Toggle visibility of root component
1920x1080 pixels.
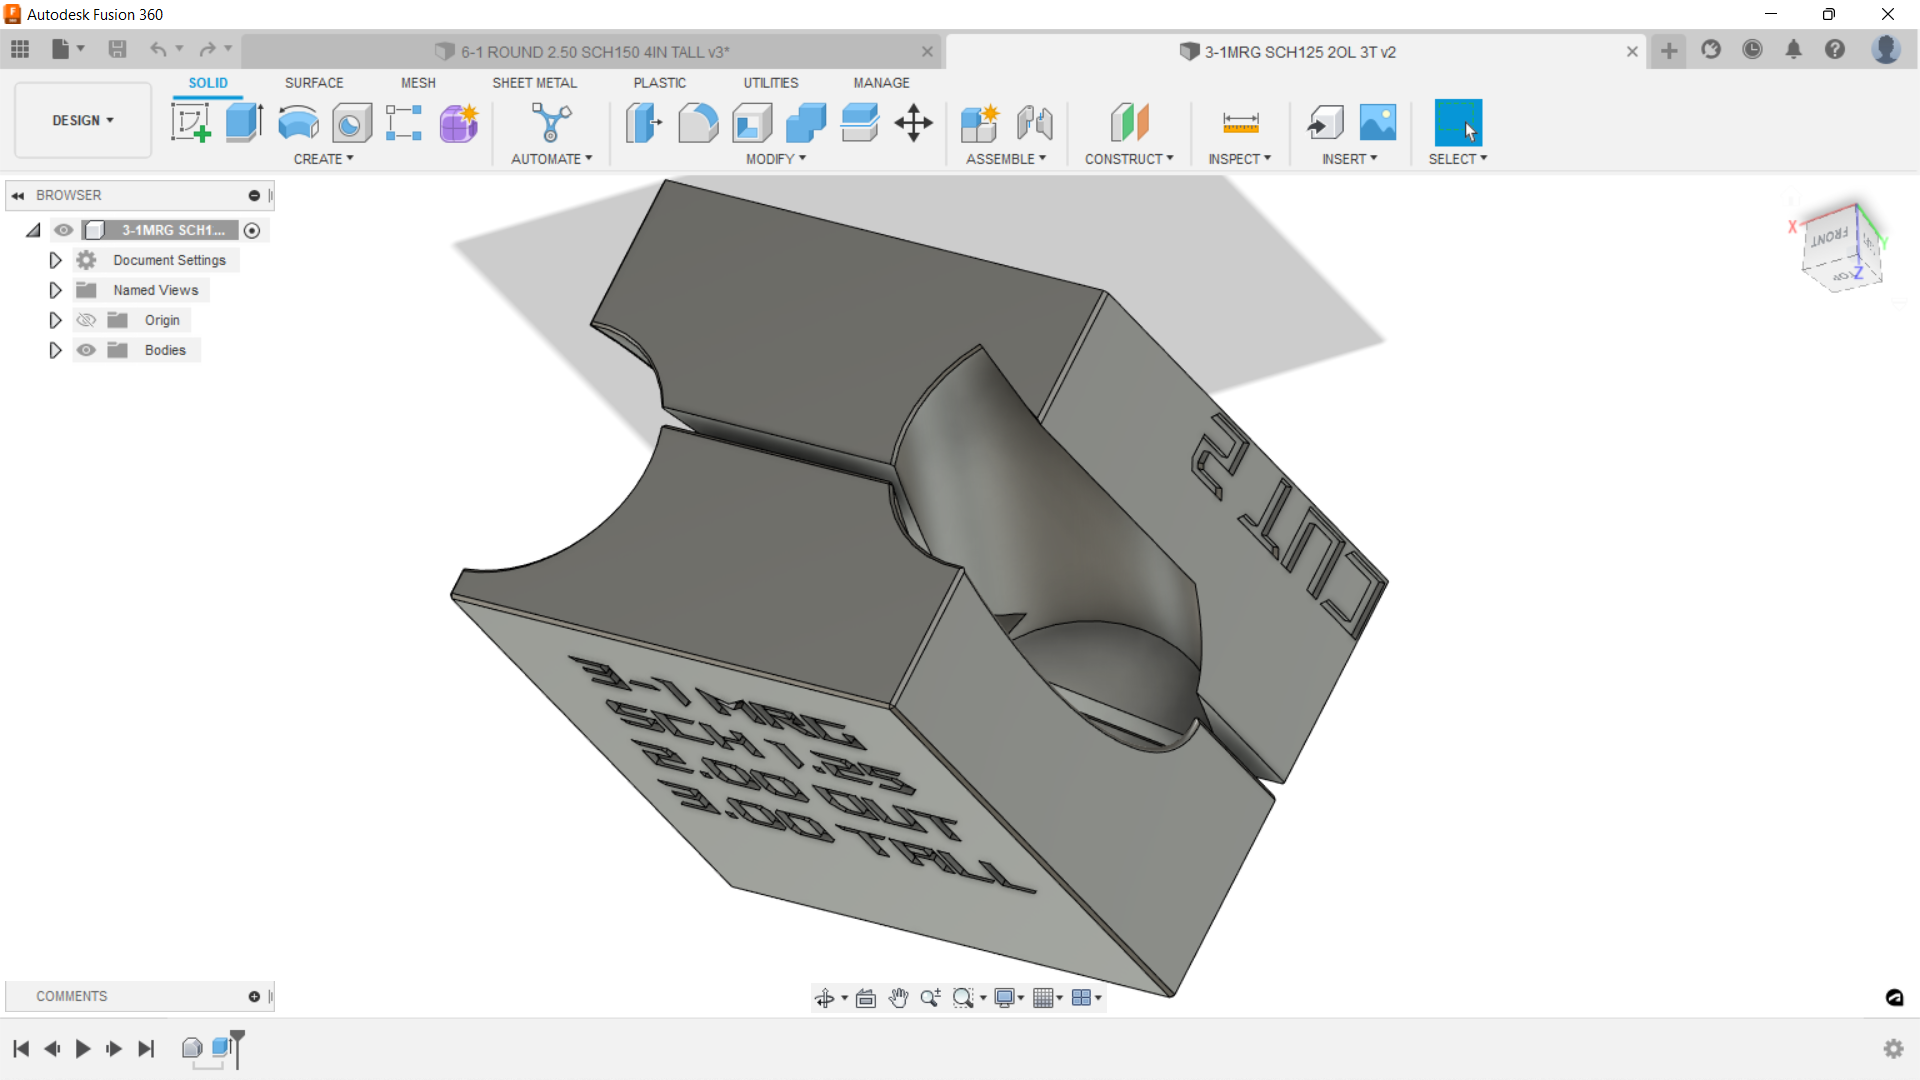64,230
